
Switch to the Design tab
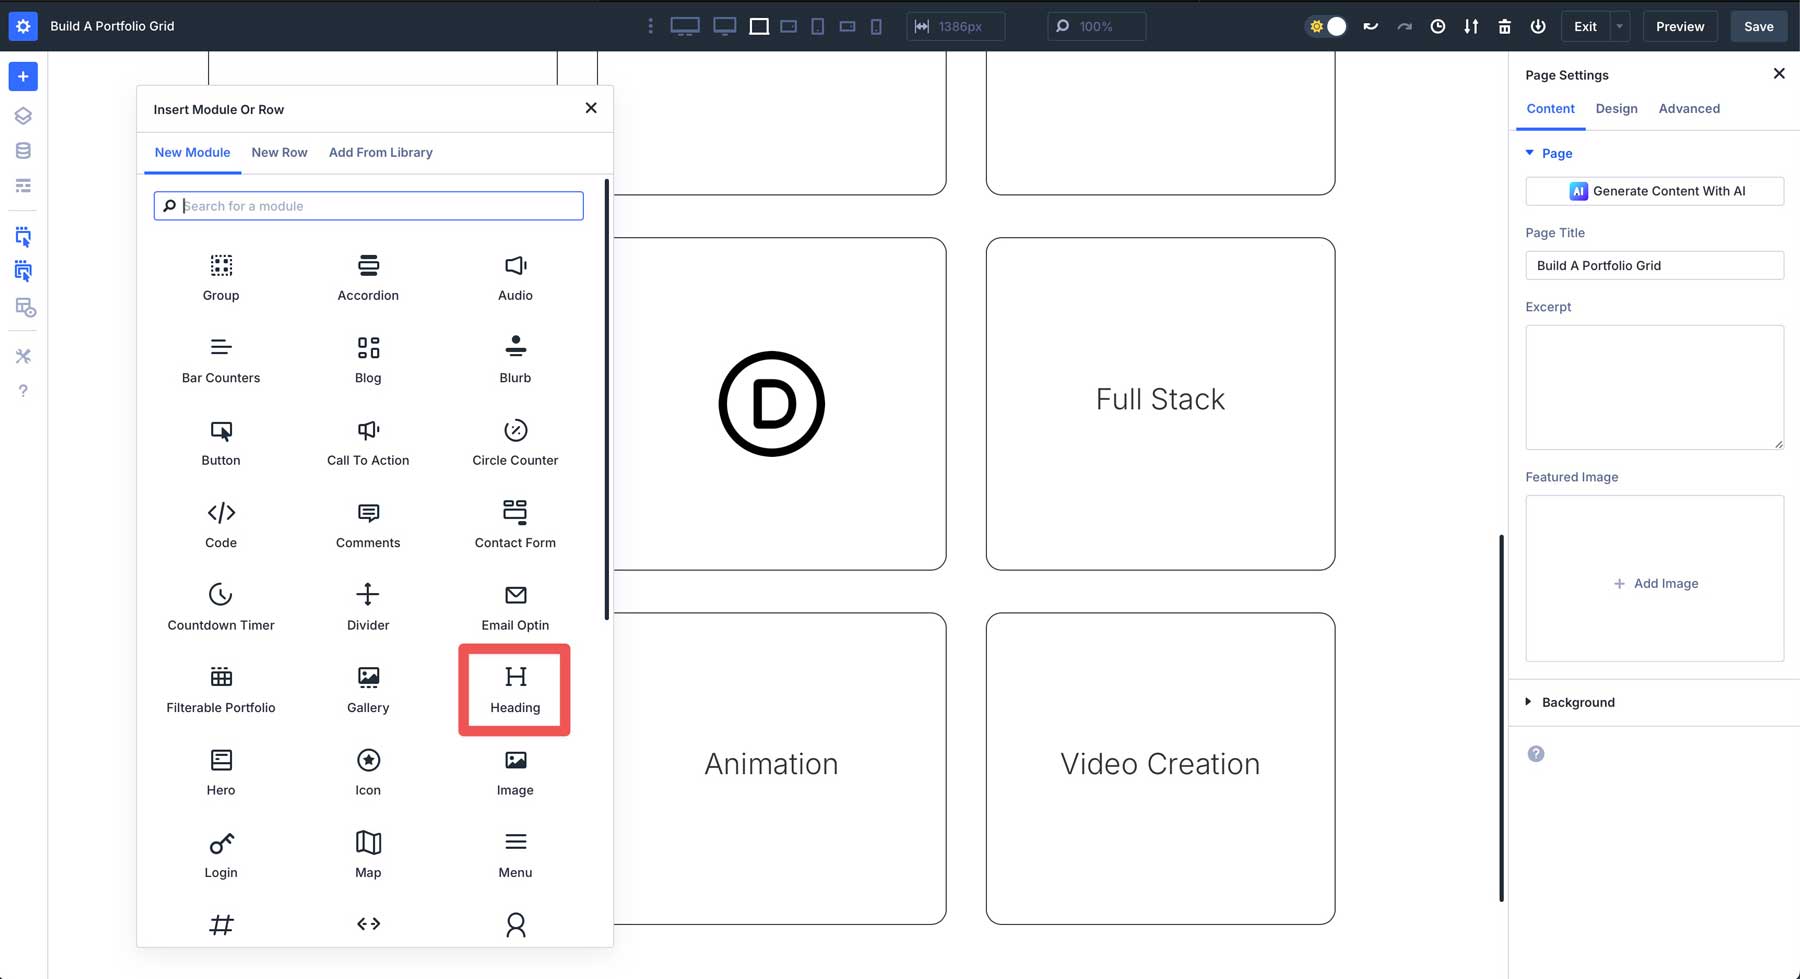pos(1616,108)
